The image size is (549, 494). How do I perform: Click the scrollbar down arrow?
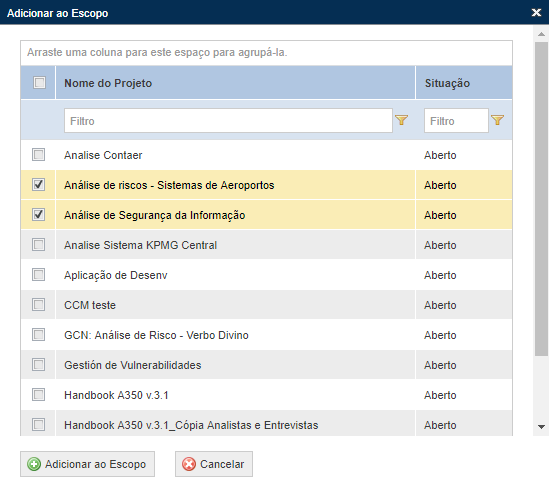point(541,427)
